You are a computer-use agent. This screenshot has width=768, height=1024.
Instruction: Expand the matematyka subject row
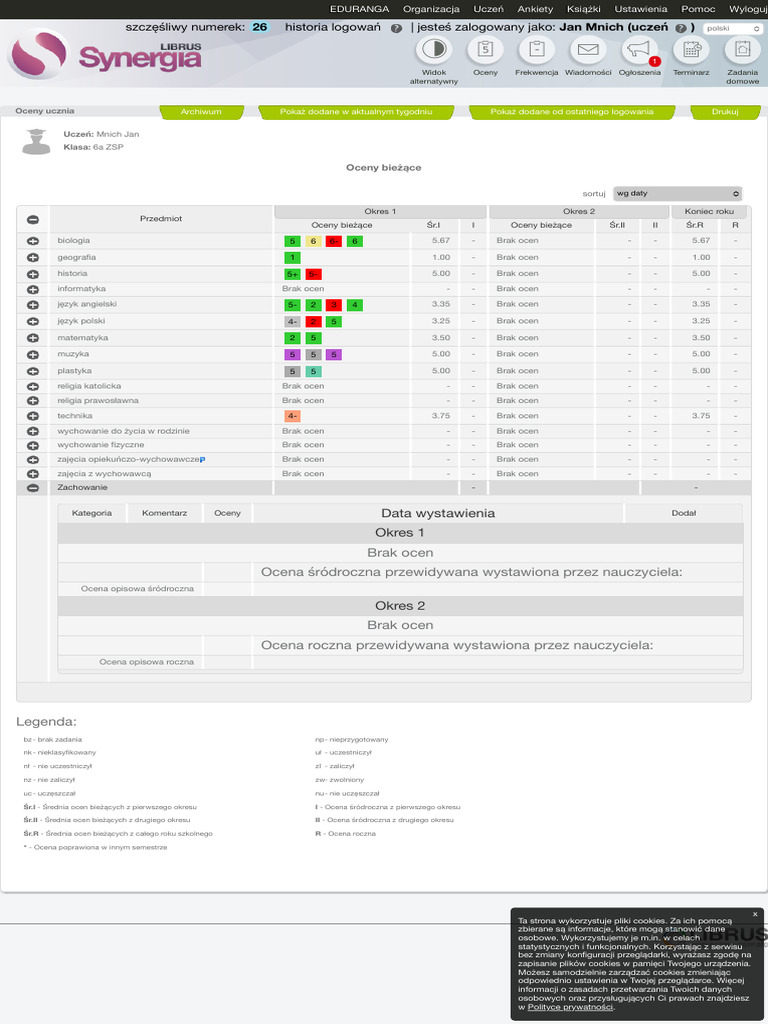click(x=33, y=338)
